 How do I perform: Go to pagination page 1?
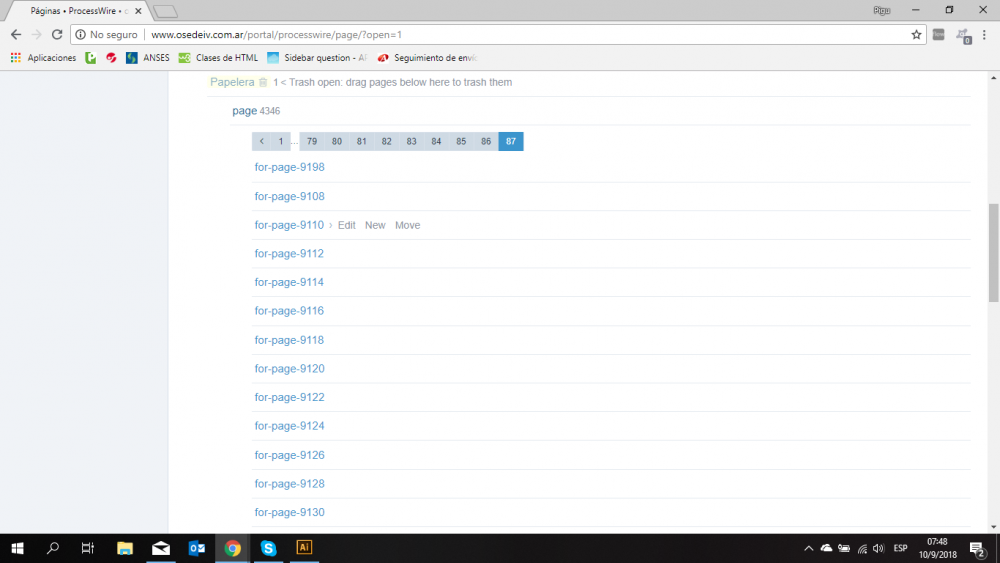click(281, 142)
